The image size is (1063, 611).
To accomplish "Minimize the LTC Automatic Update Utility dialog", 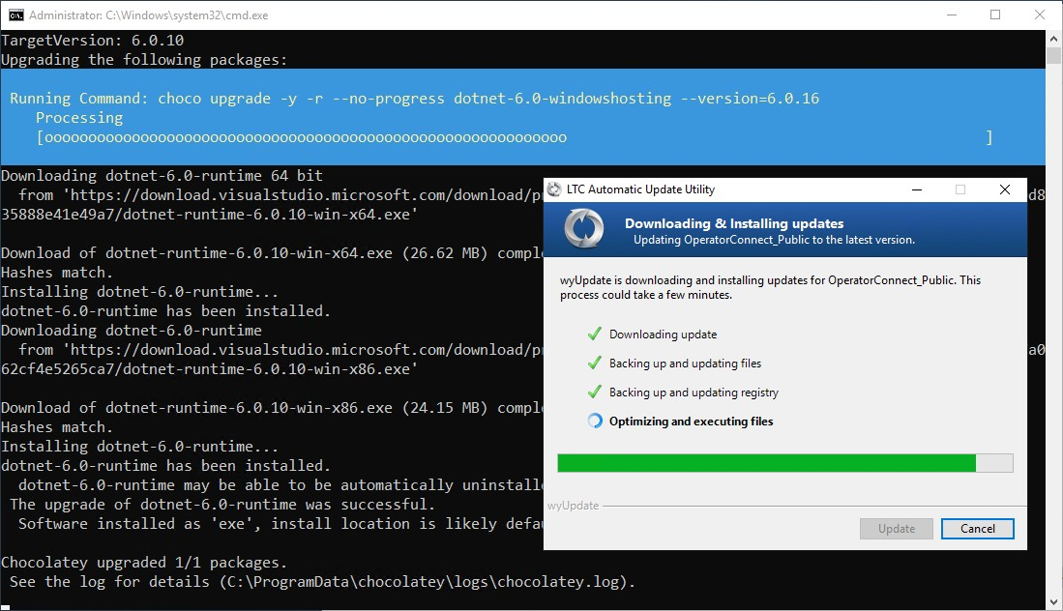I will click(916, 189).
